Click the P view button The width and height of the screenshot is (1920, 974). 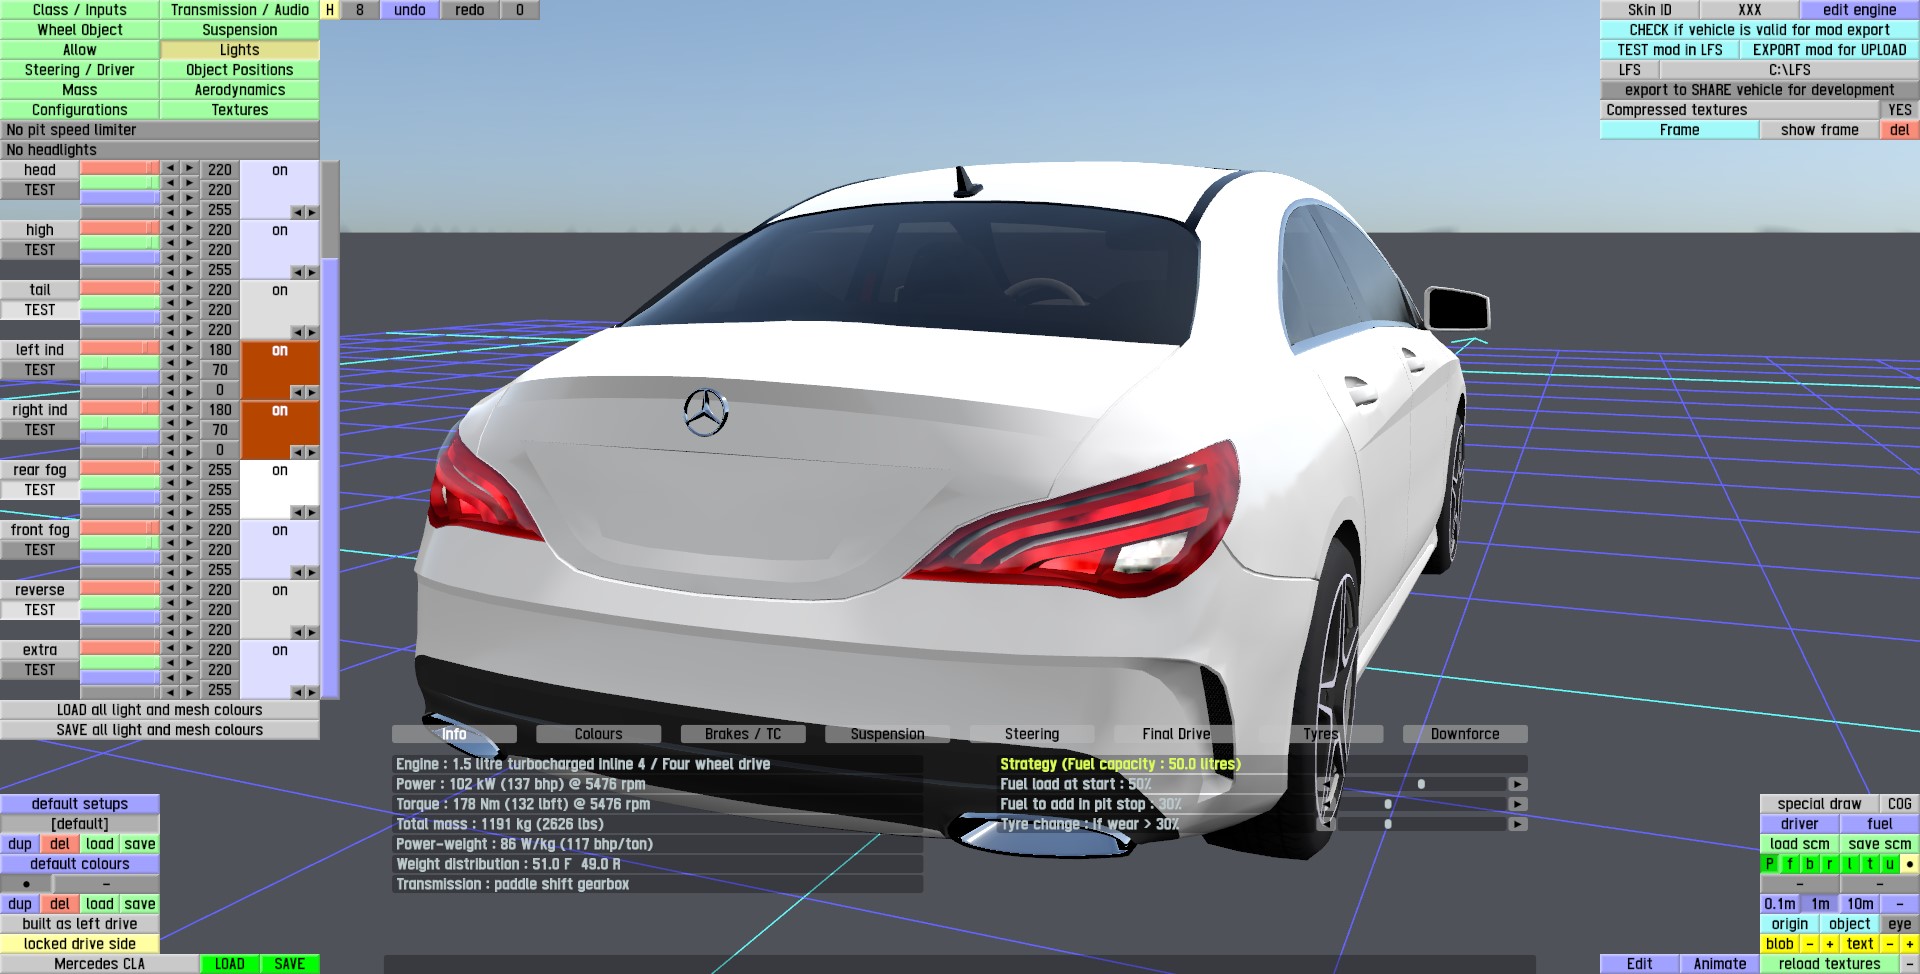point(1770,864)
